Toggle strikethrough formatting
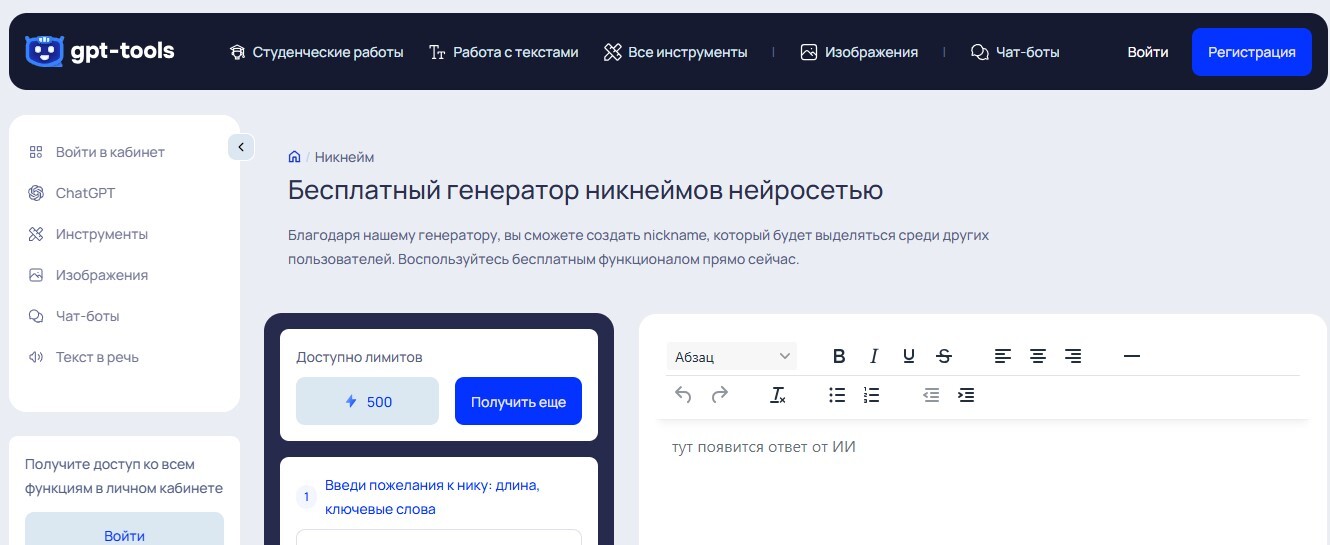 (x=944, y=356)
